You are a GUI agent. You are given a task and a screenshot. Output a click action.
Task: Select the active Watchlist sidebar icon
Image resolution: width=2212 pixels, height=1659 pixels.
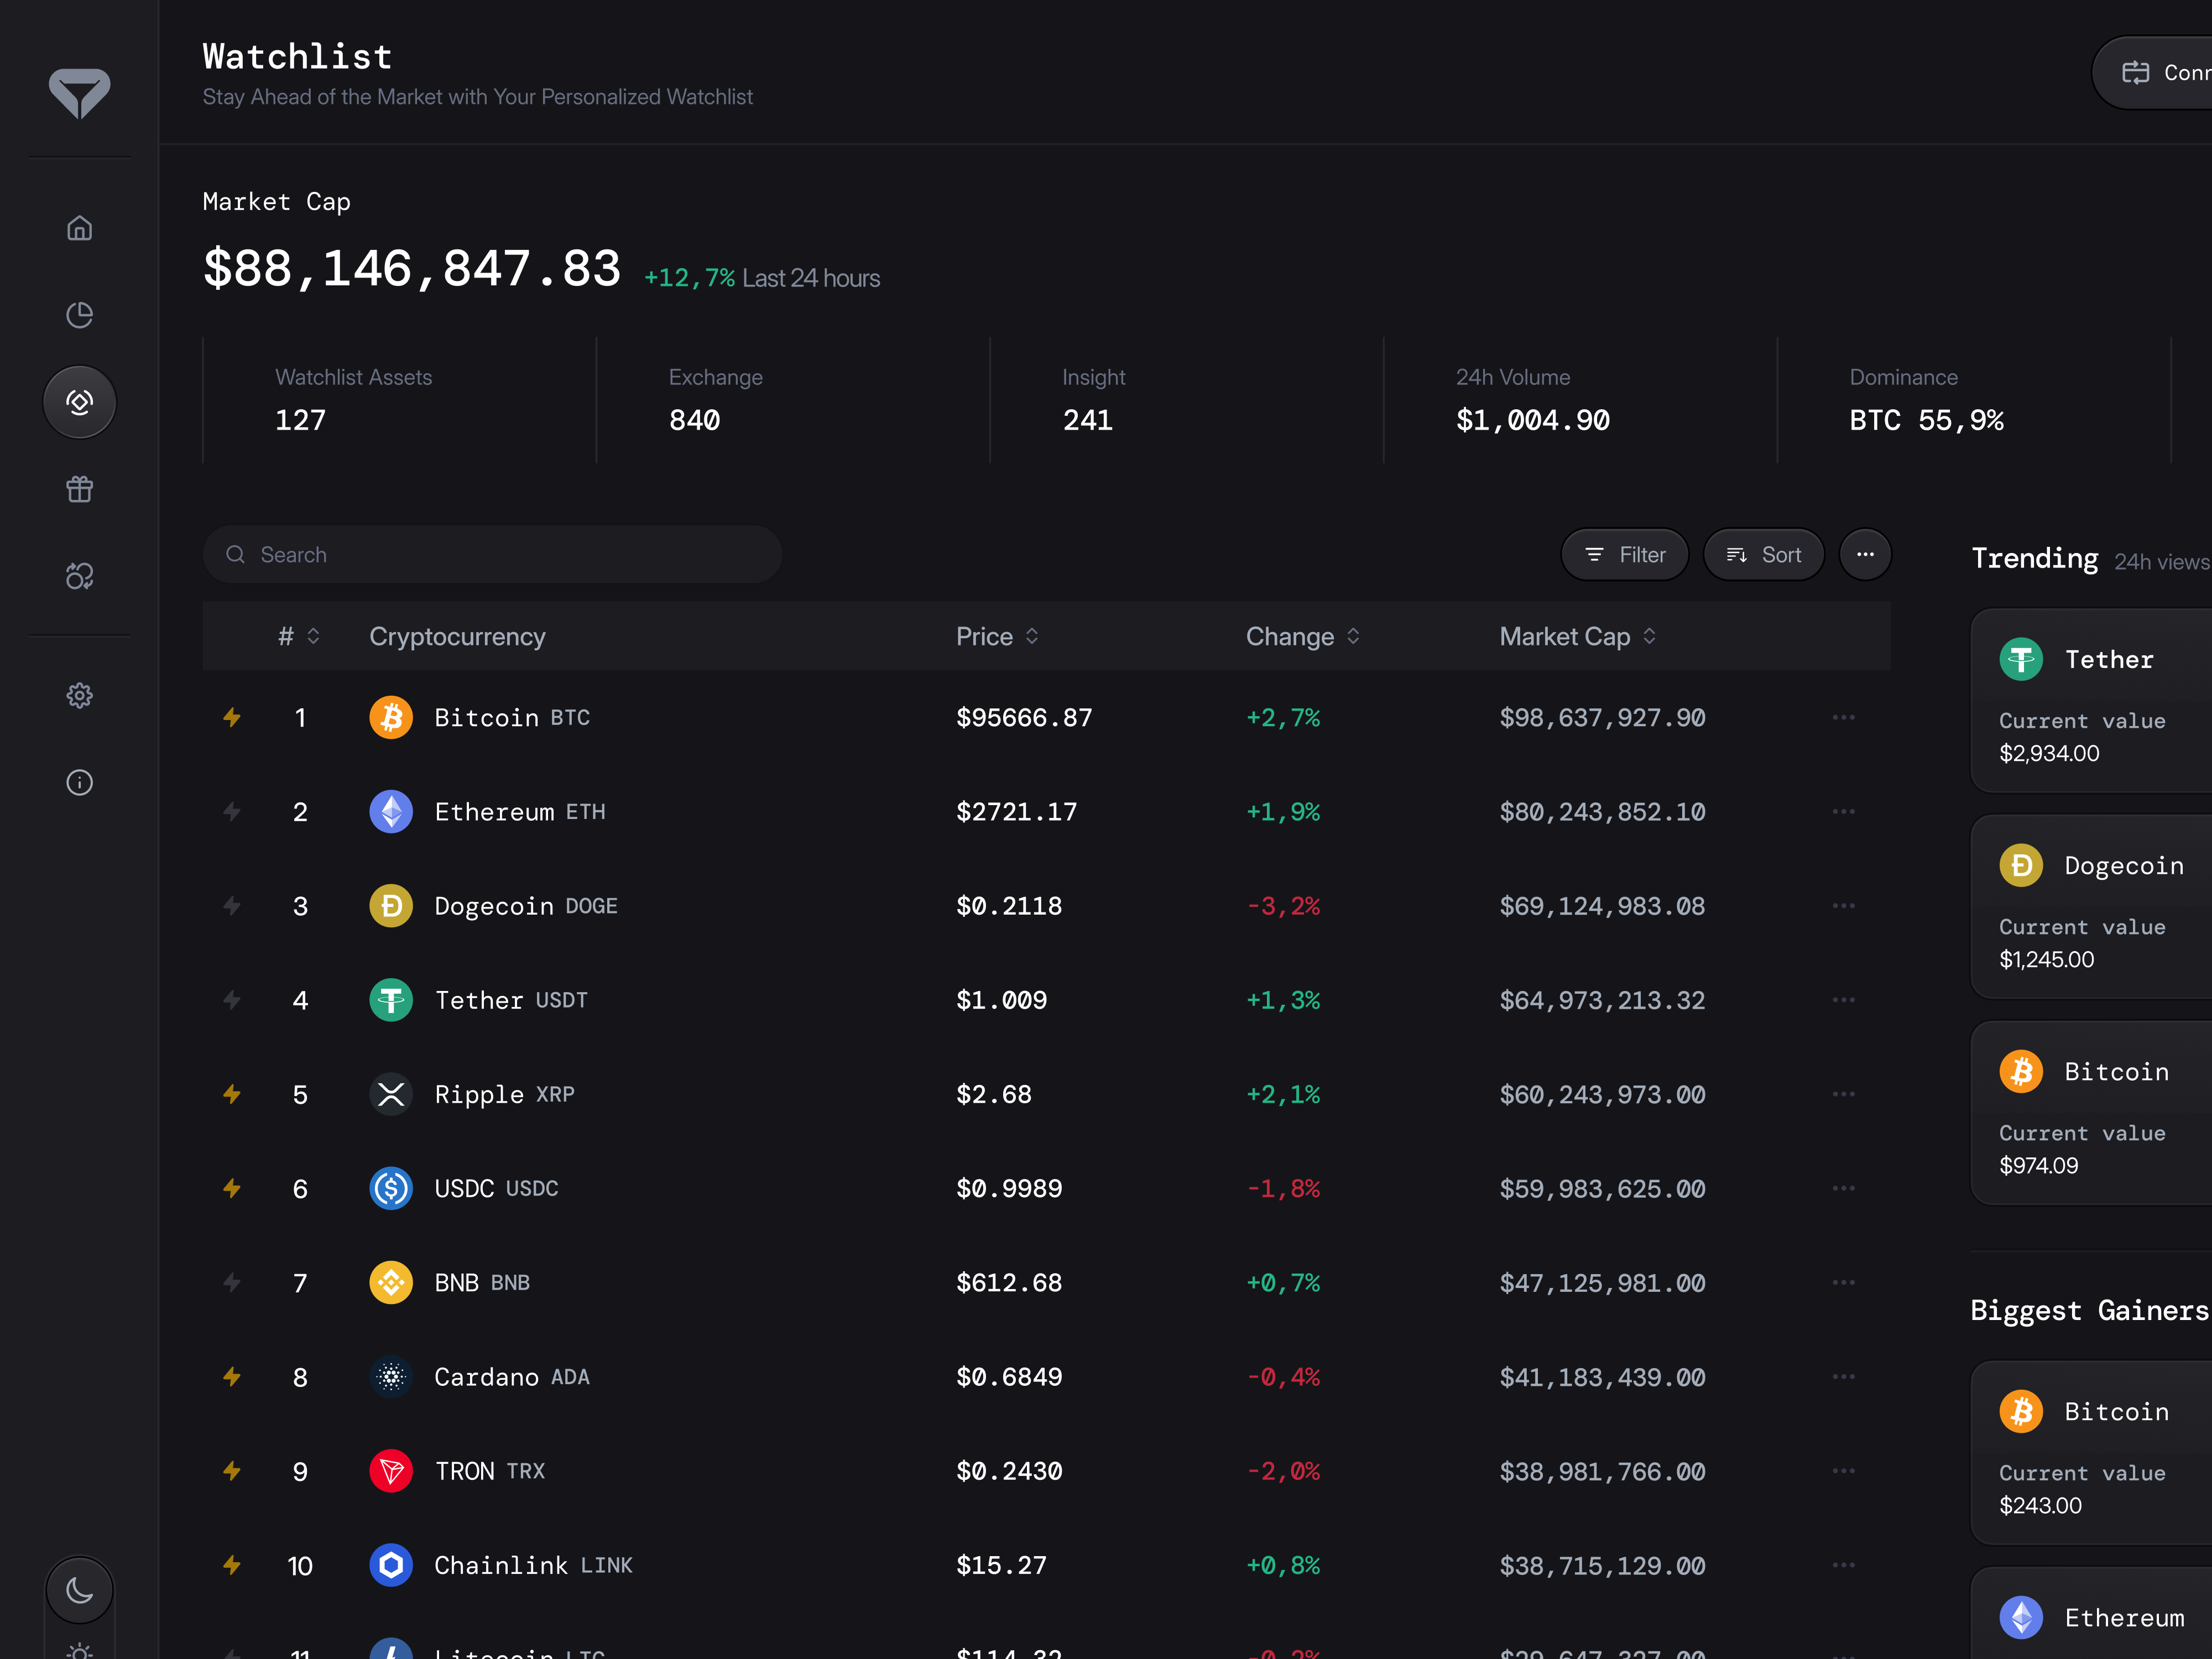coord(79,402)
